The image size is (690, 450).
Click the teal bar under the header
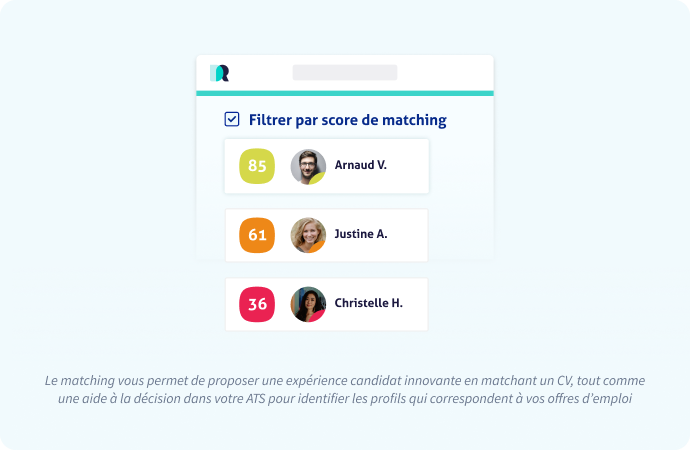point(345,93)
